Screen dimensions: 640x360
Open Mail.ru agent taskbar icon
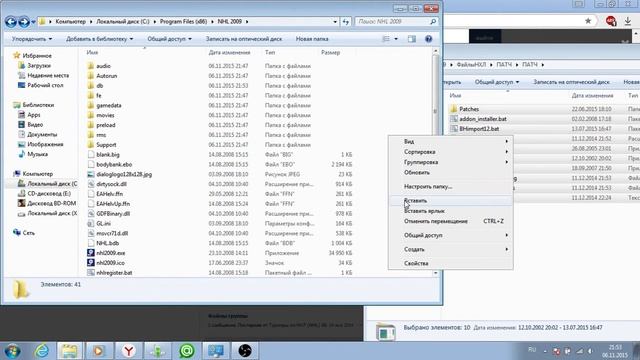[187, 351]
